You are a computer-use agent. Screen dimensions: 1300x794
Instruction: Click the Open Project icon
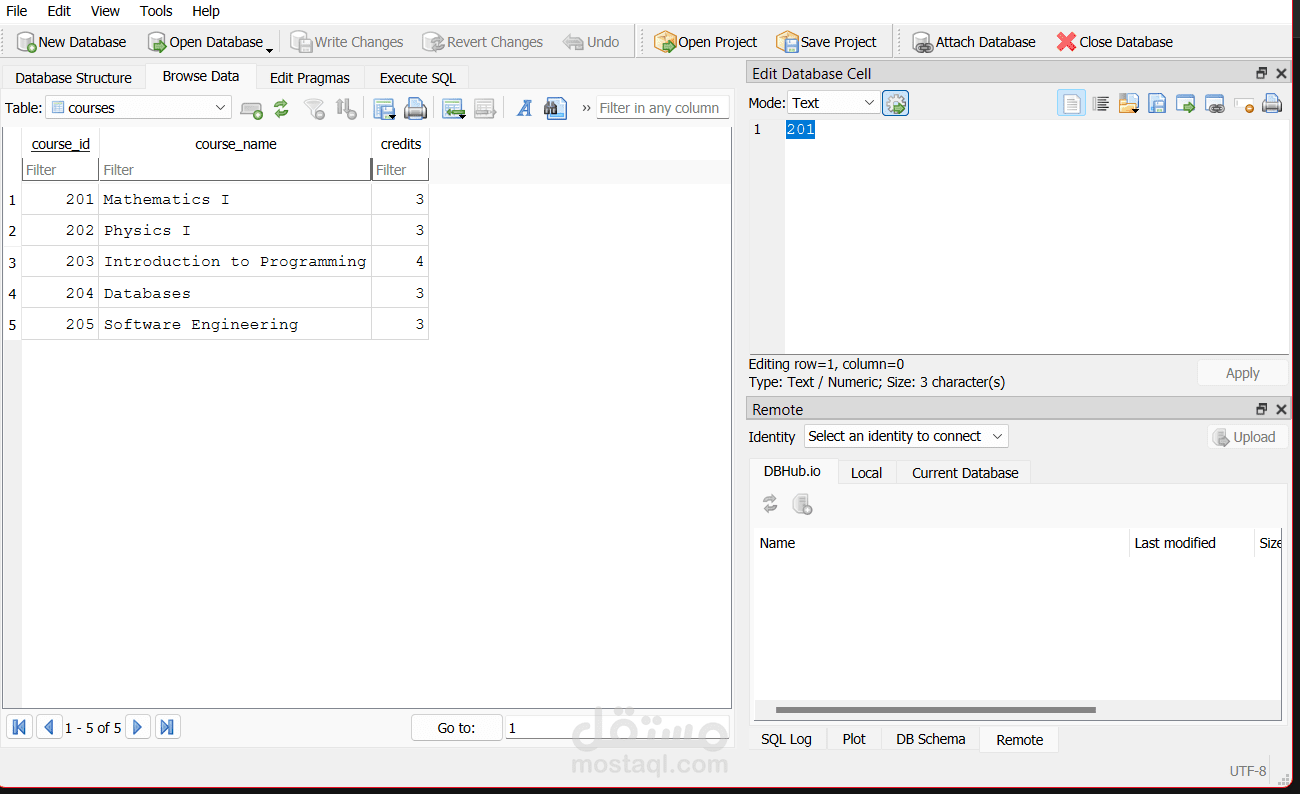(x=665, y=42)
